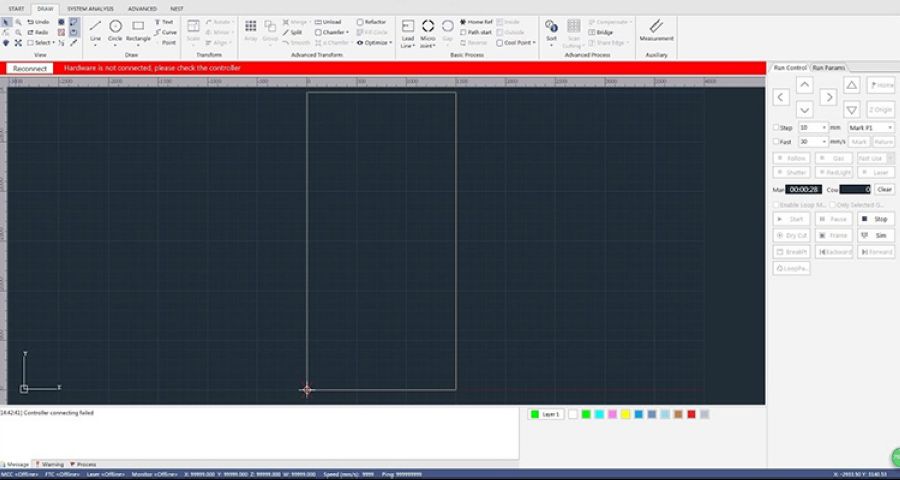Select the Circle drawing tool
Screen dimensions: 900x480
(115, 28)
